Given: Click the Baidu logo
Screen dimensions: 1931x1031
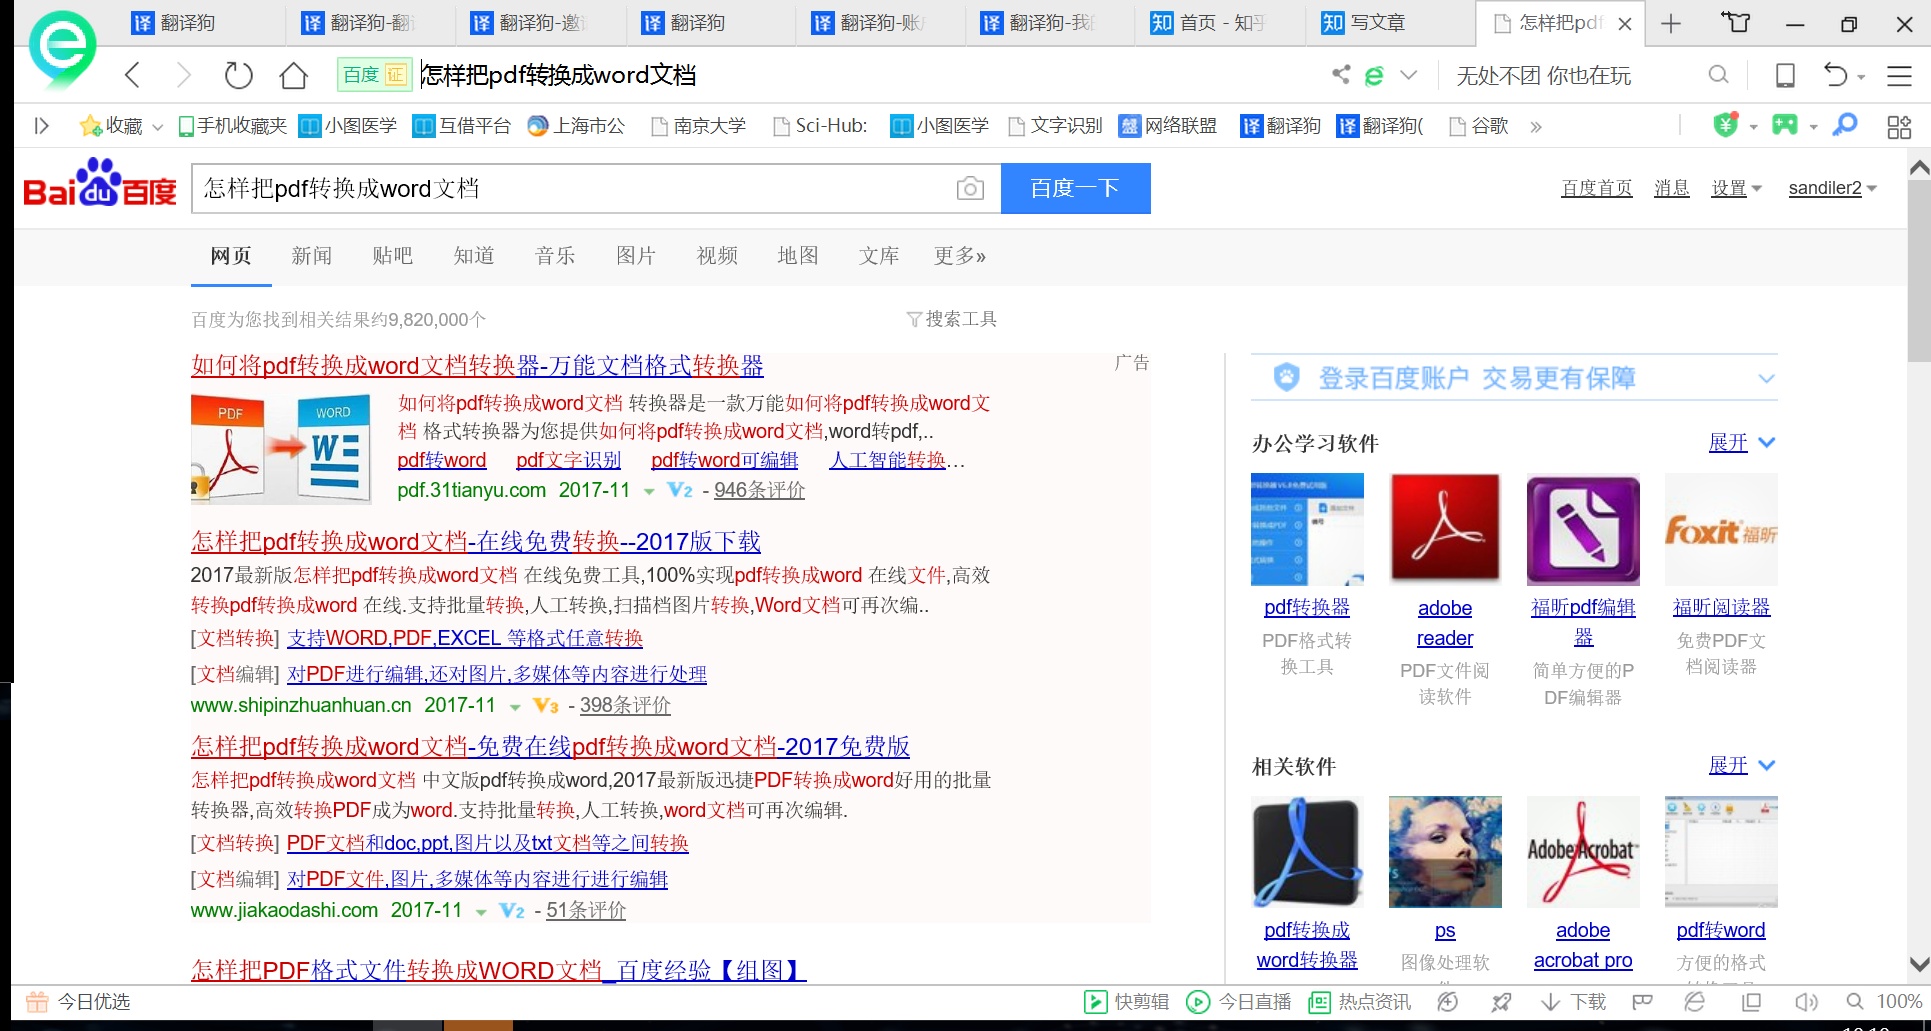Looking at the screenshot, I should (100, 182).
